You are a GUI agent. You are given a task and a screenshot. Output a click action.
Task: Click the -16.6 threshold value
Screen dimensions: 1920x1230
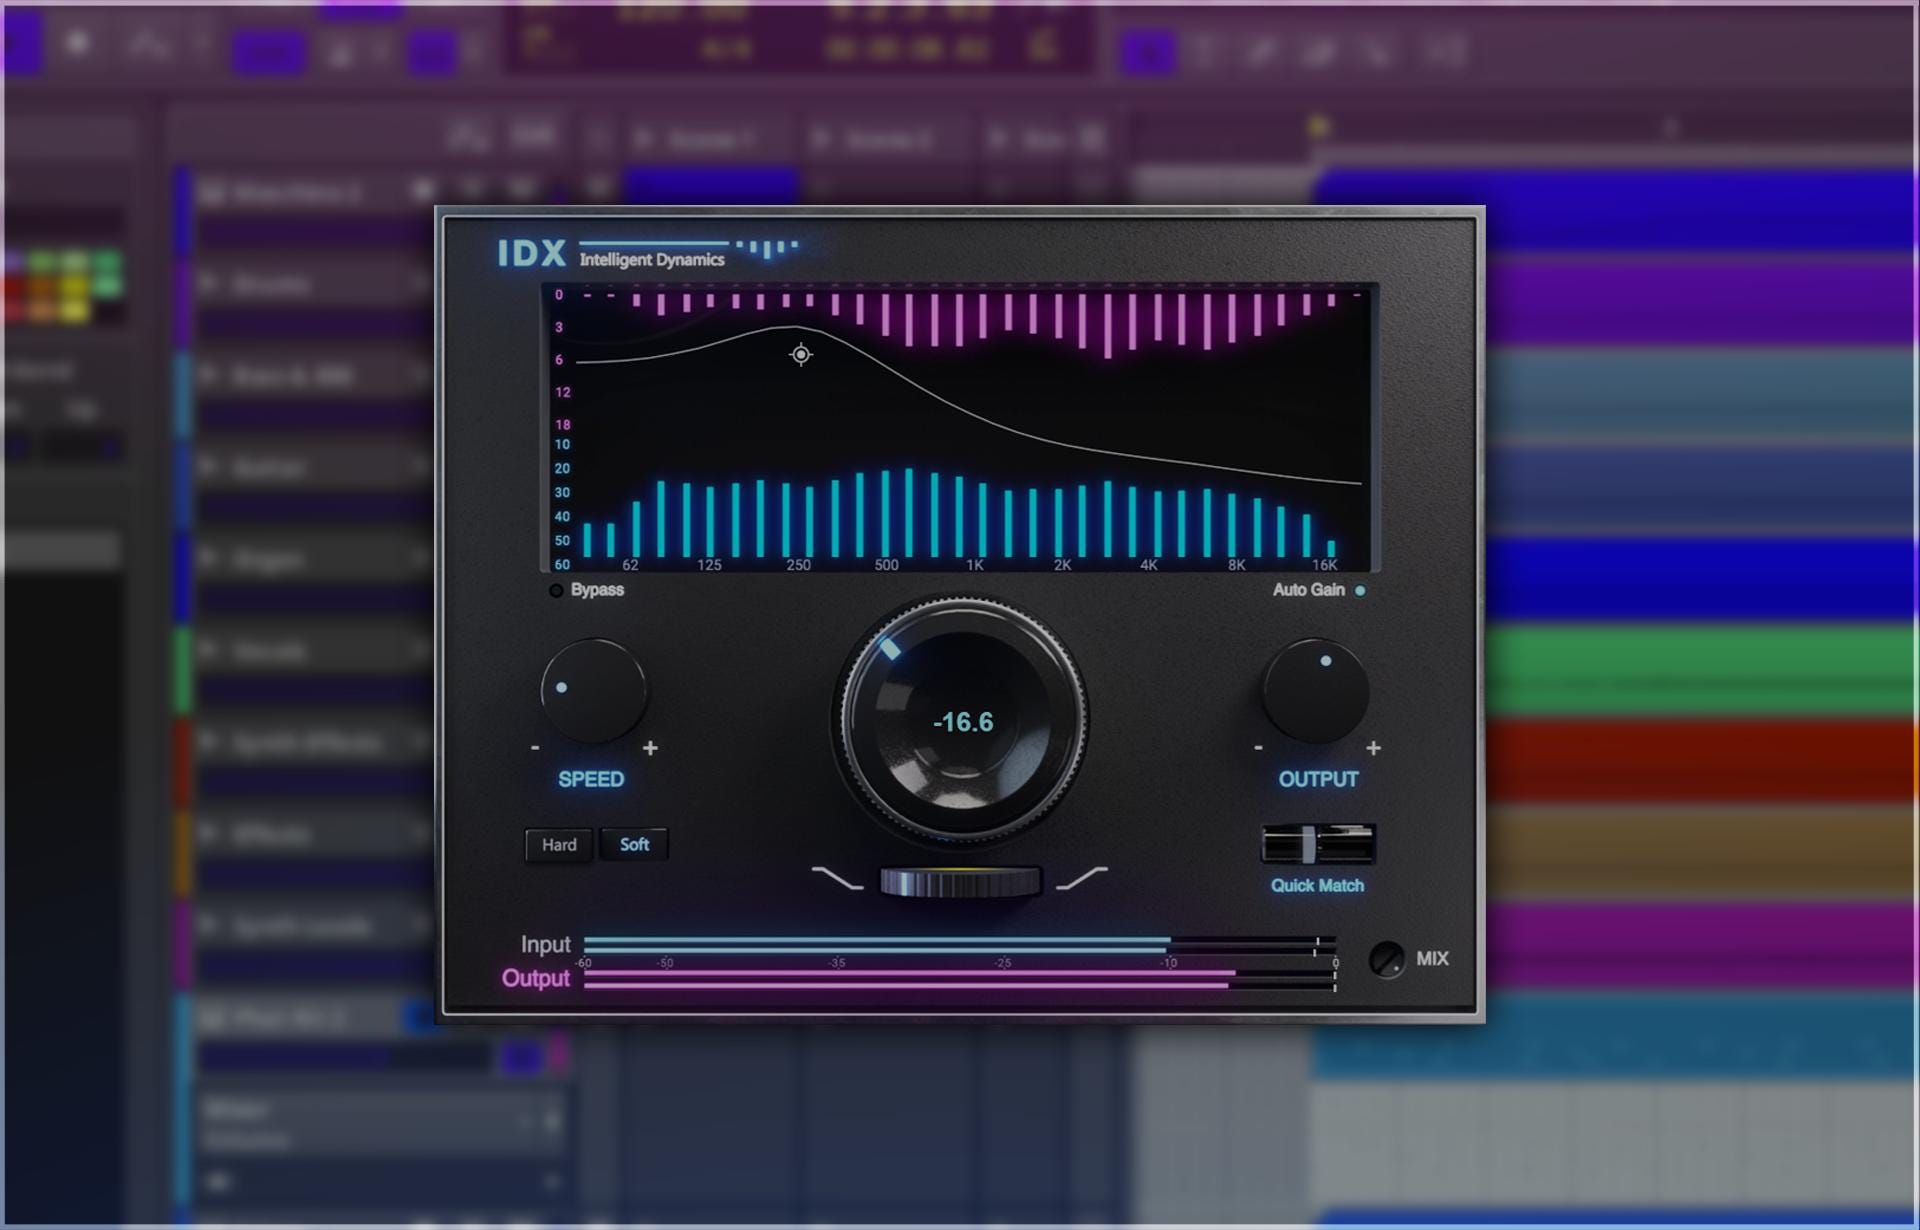click(963, 722)
